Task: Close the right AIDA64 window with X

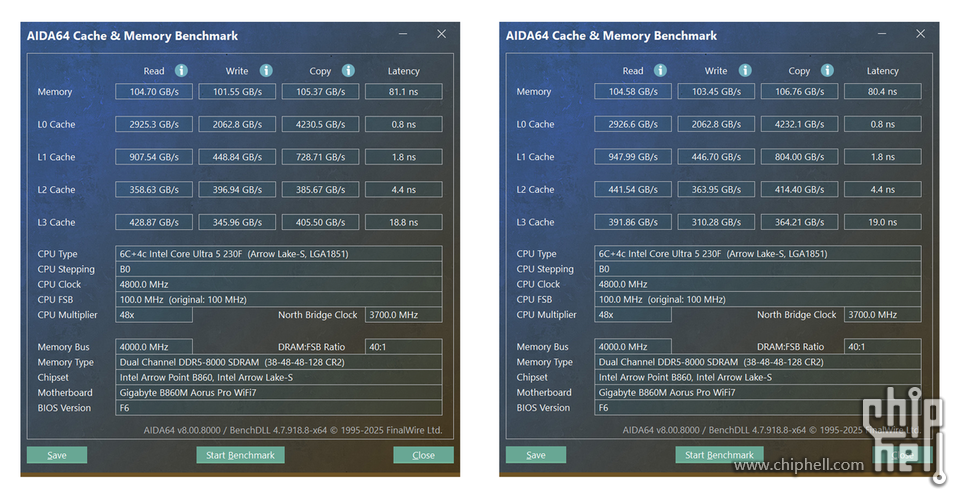Action: [x=920, y=34]
